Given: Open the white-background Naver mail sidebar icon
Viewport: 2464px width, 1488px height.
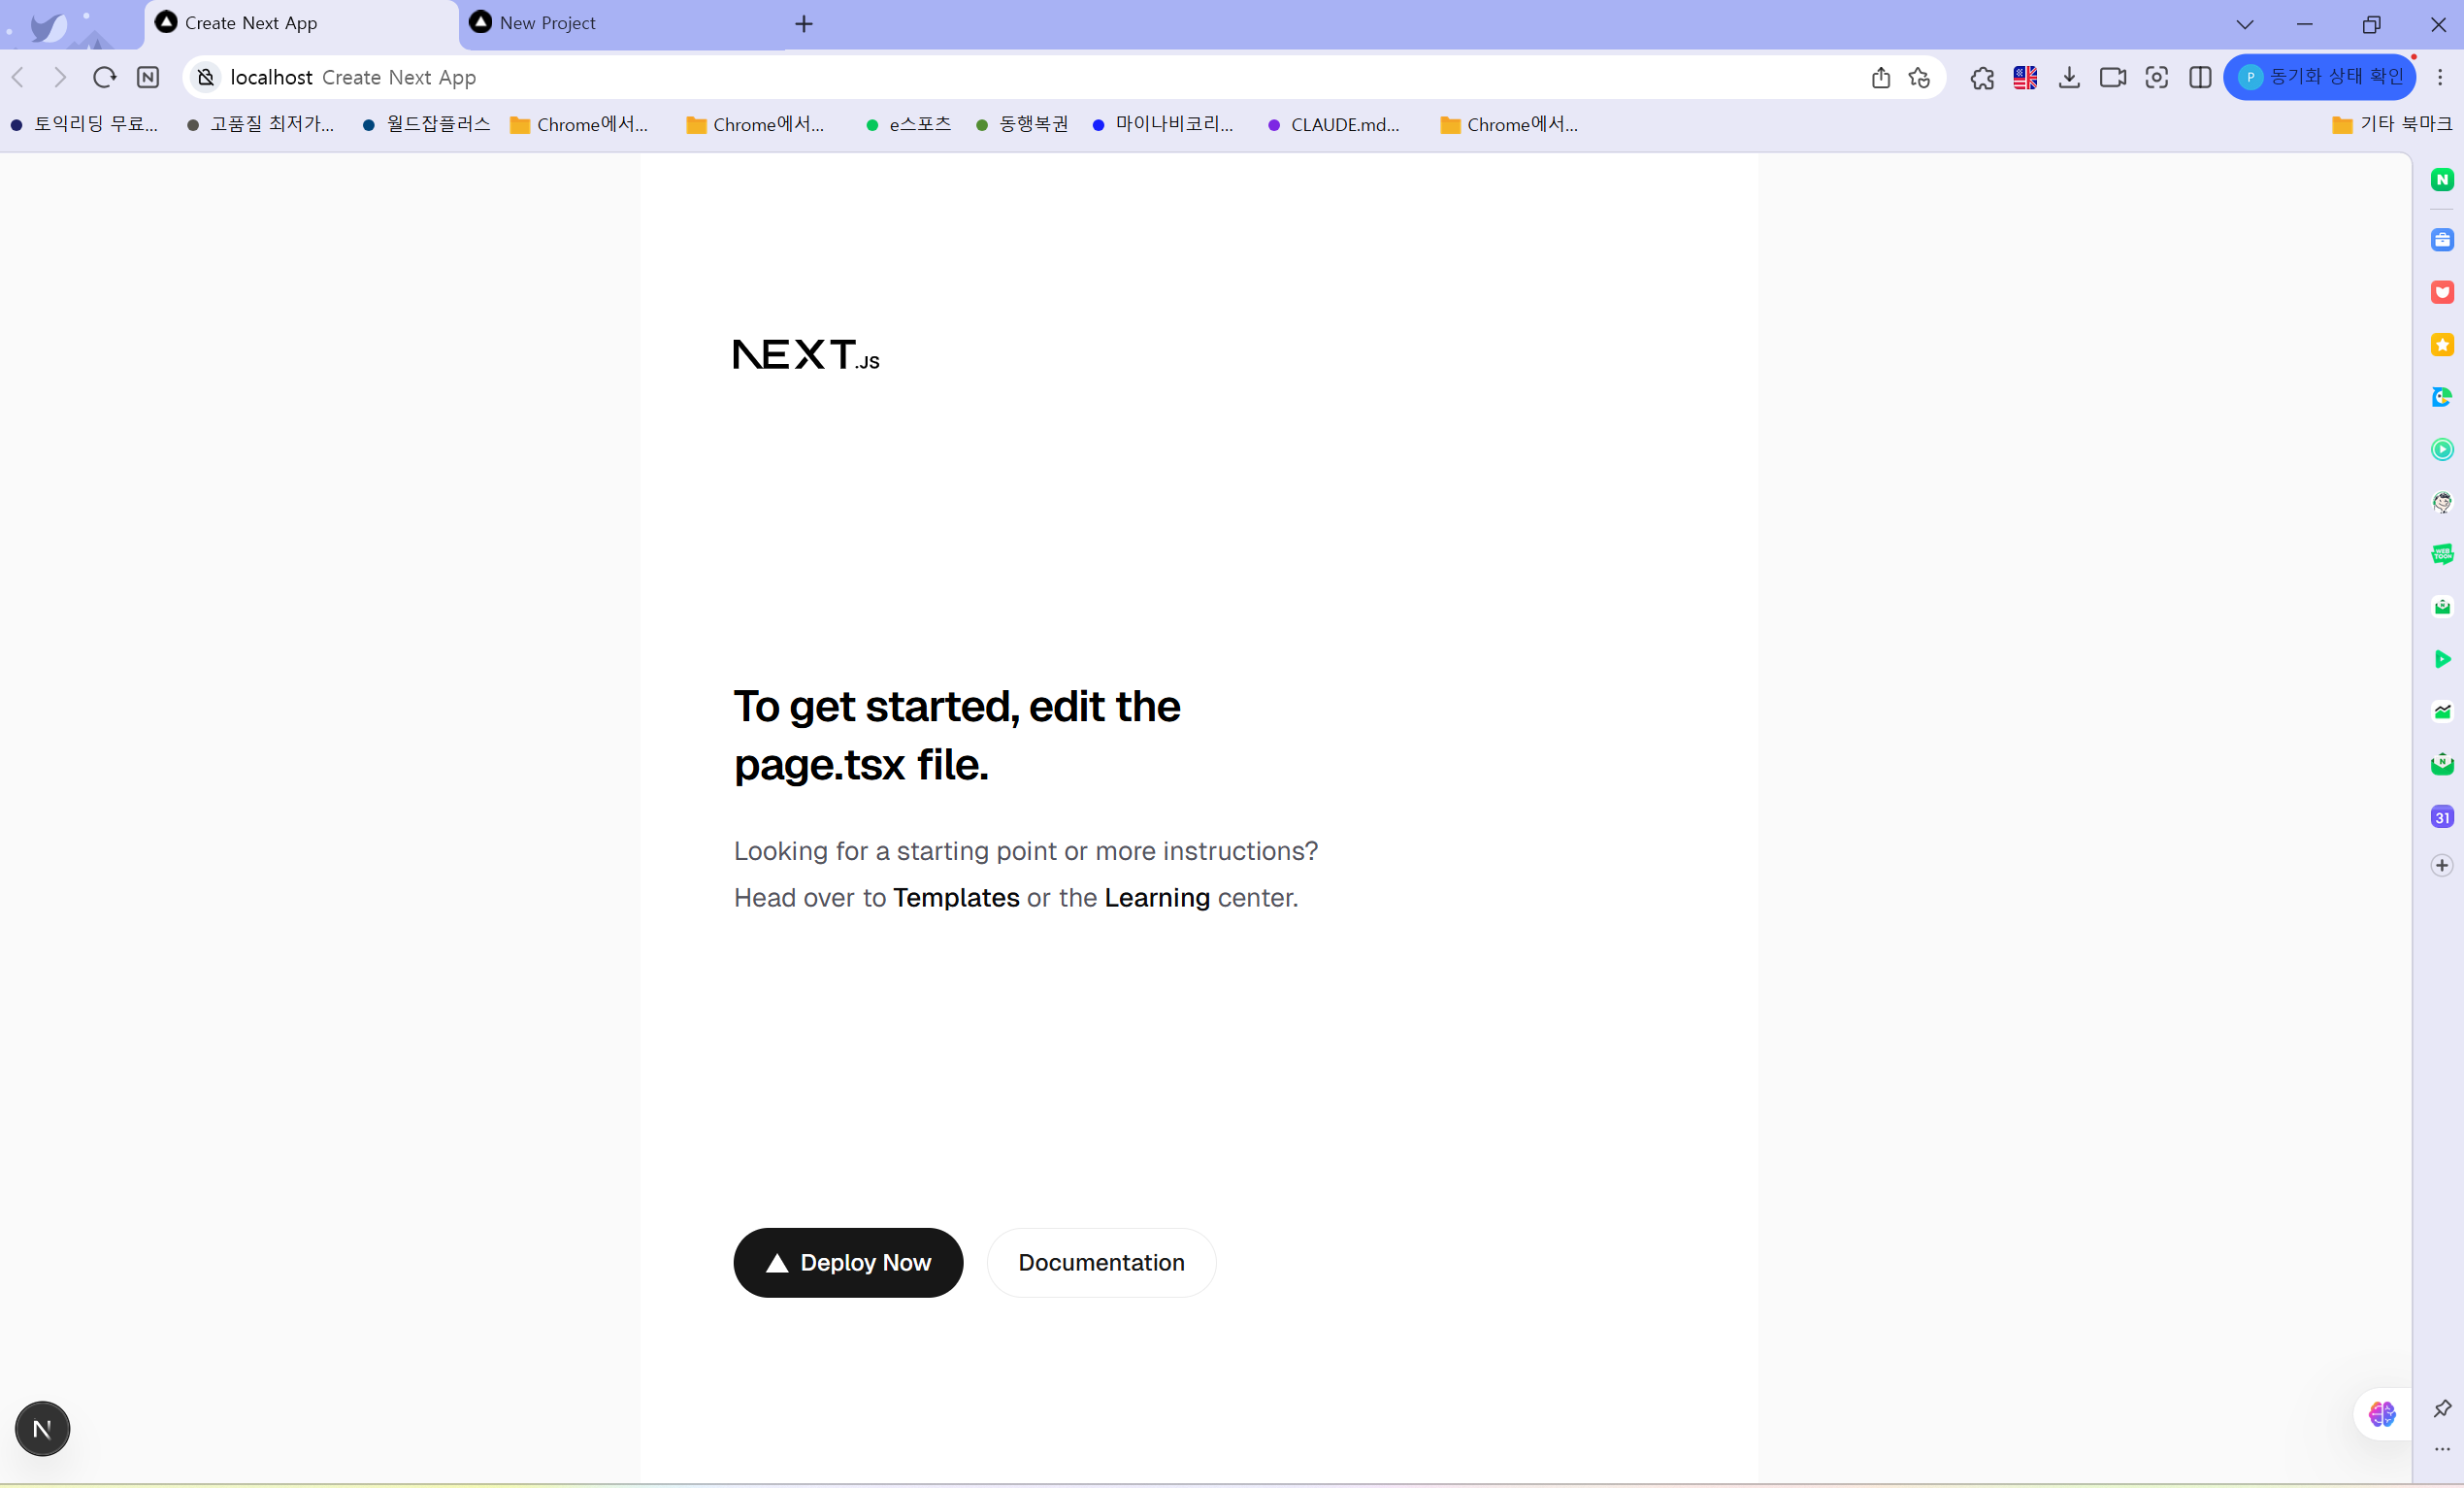Looking at the screenshot, I should (x=2441, y=607).
